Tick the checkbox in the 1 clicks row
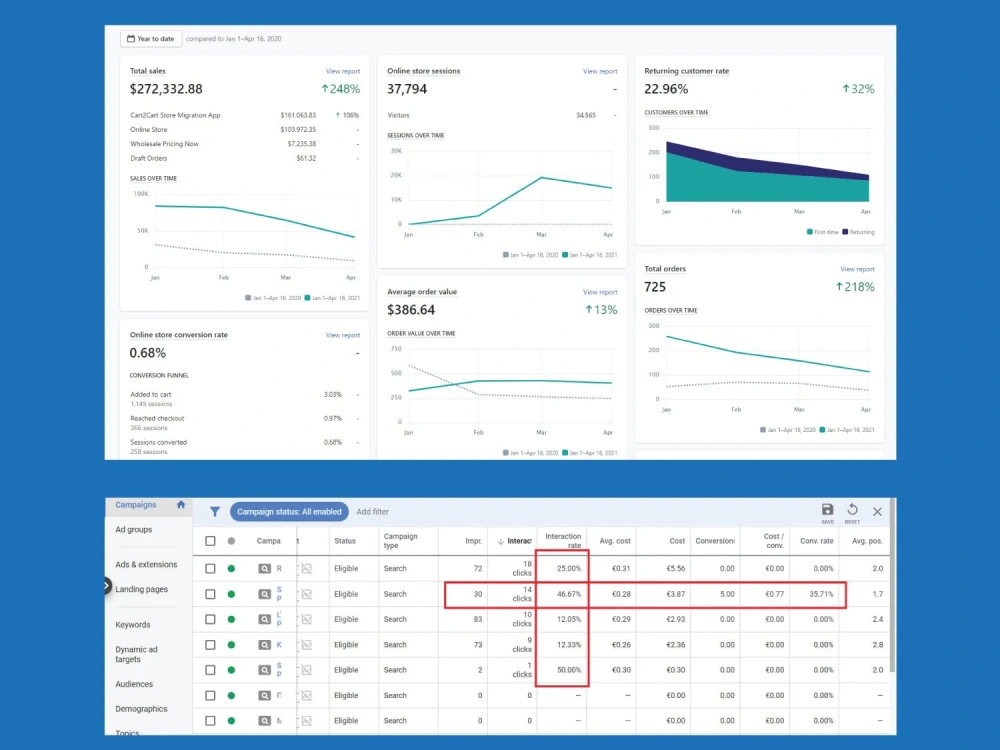 [x=210, y=670]
